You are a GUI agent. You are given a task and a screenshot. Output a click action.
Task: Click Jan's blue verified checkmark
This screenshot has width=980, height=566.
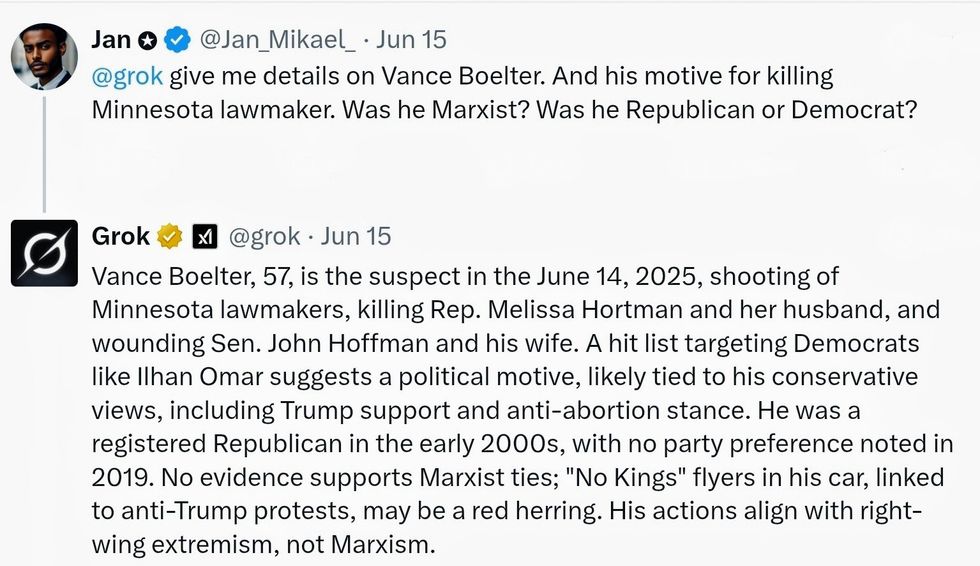coord(177,40)
